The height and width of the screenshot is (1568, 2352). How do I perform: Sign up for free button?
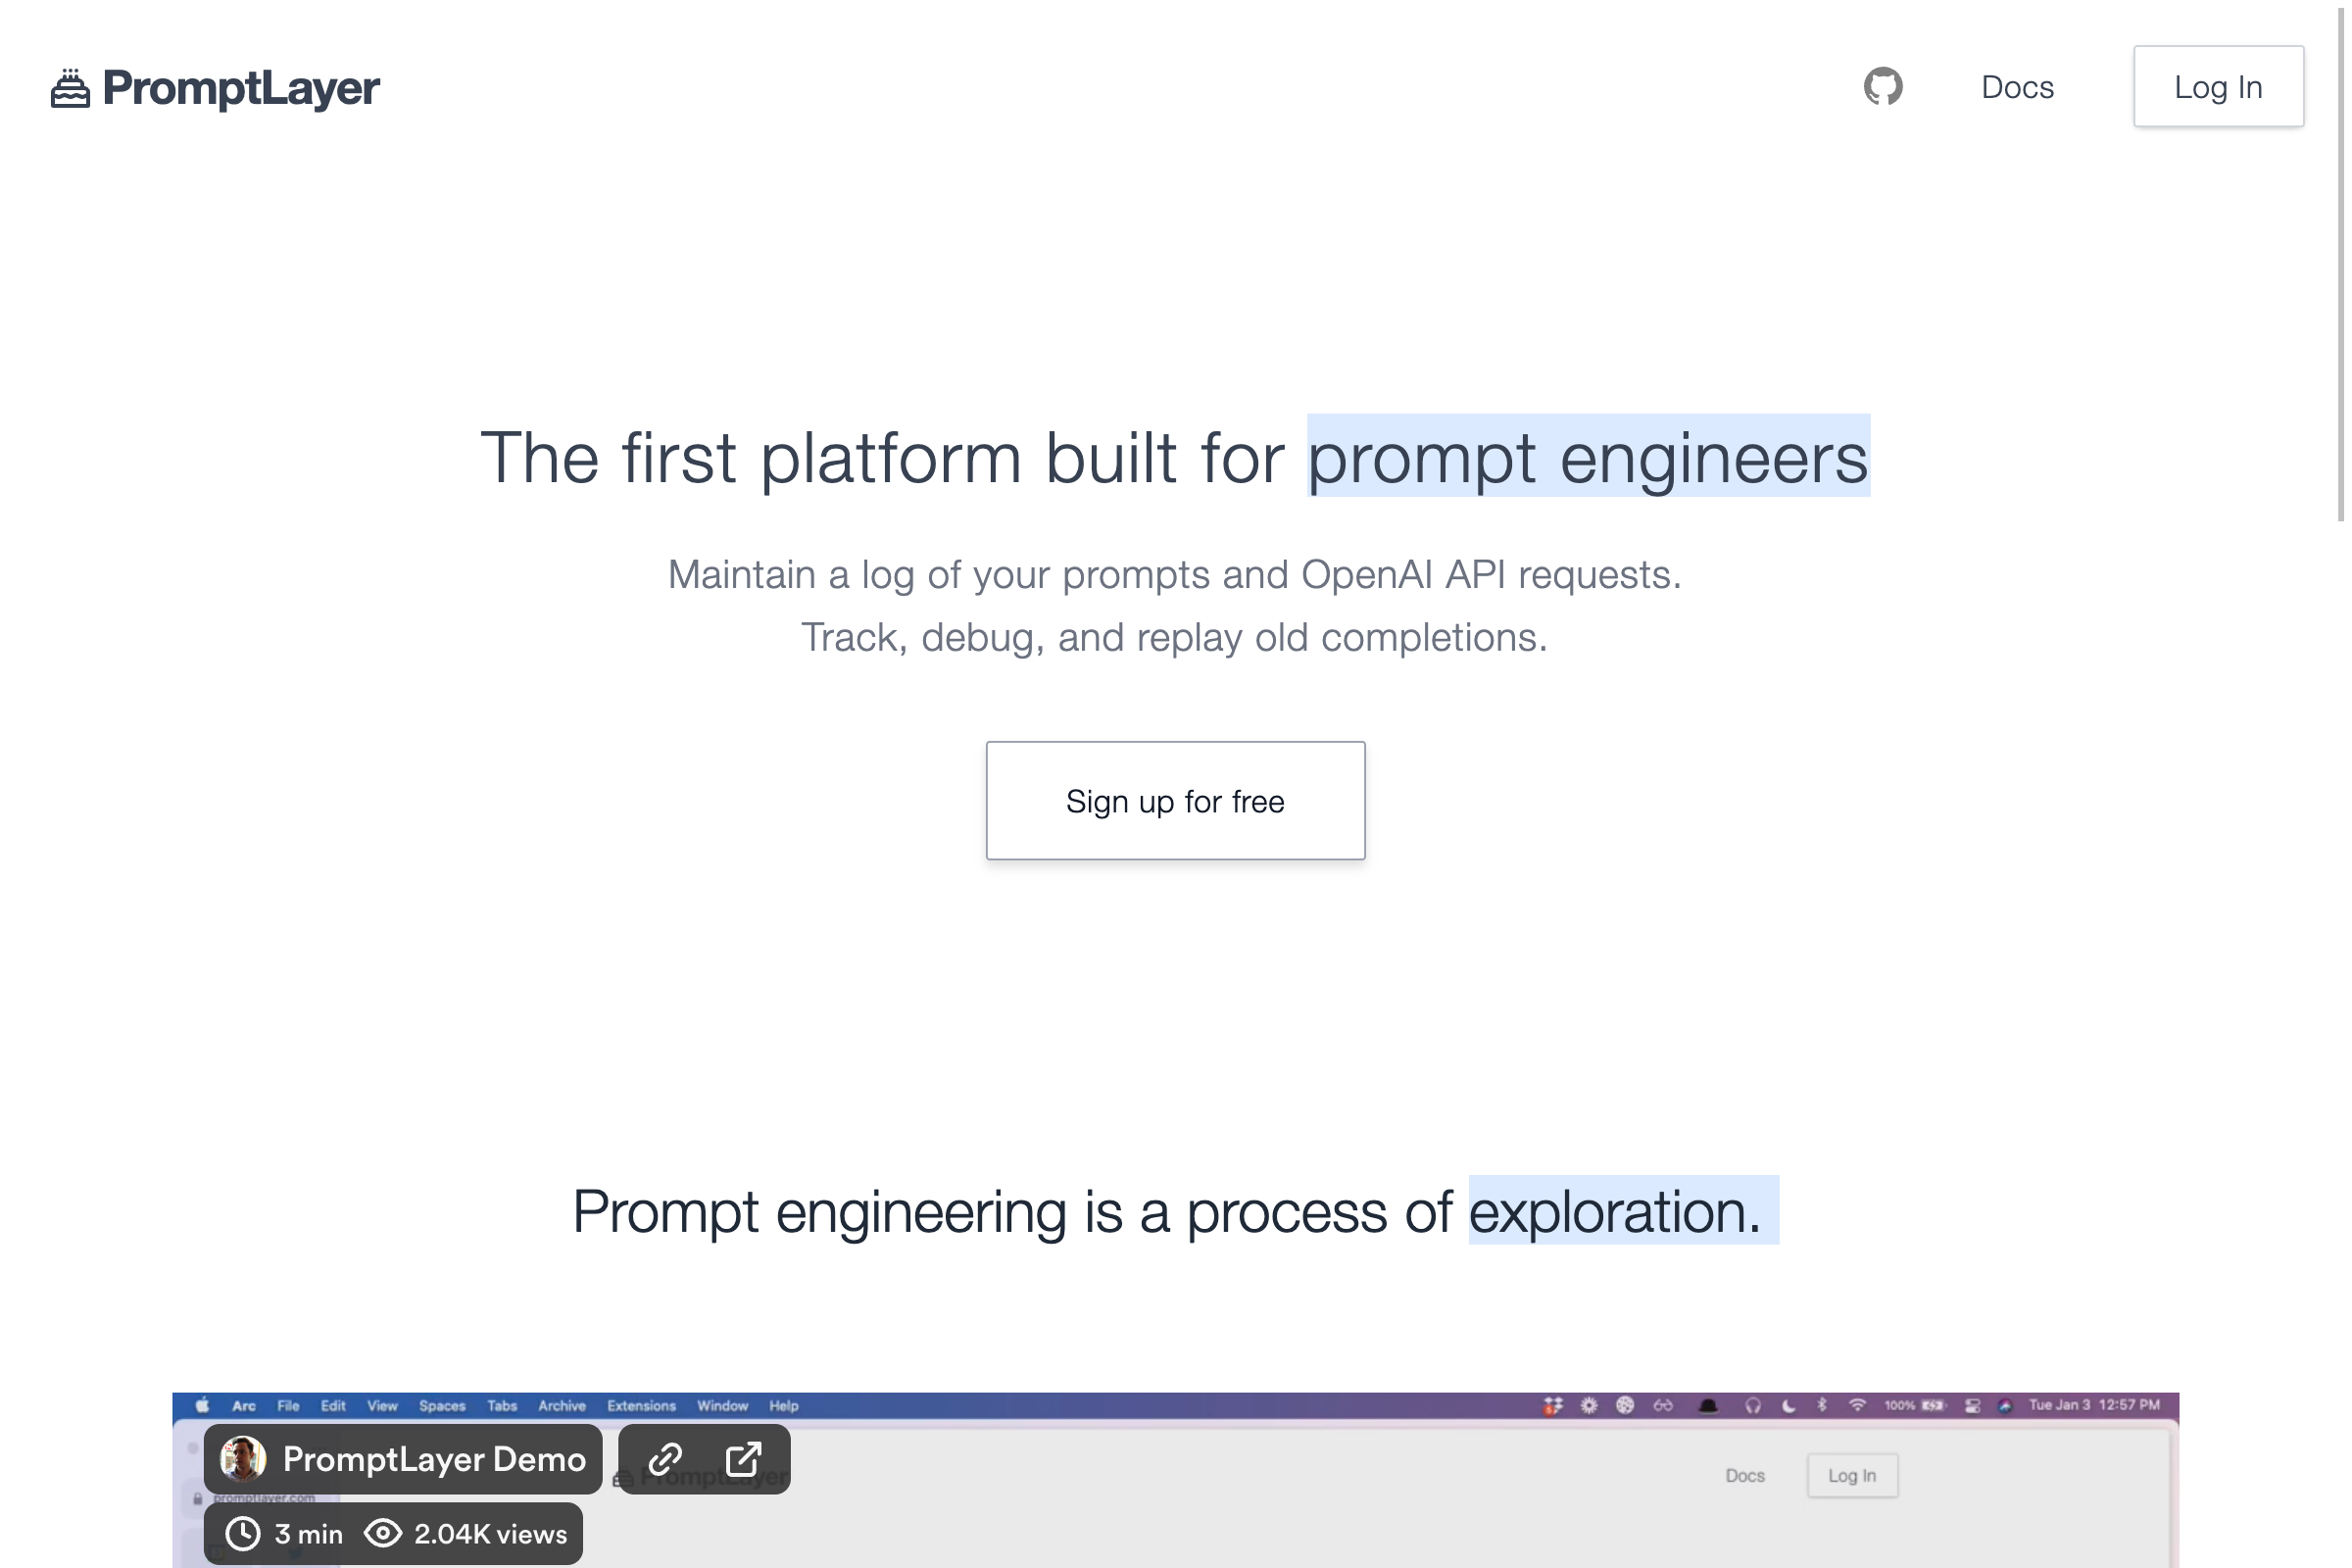click(x=1174, y=800)
